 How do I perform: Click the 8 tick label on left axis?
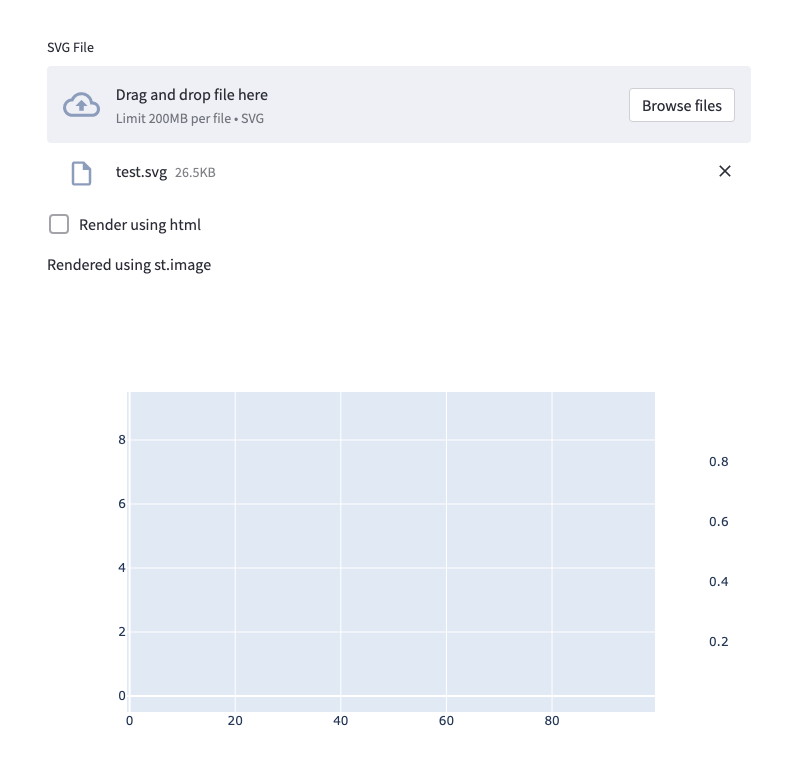pos(121,439)
